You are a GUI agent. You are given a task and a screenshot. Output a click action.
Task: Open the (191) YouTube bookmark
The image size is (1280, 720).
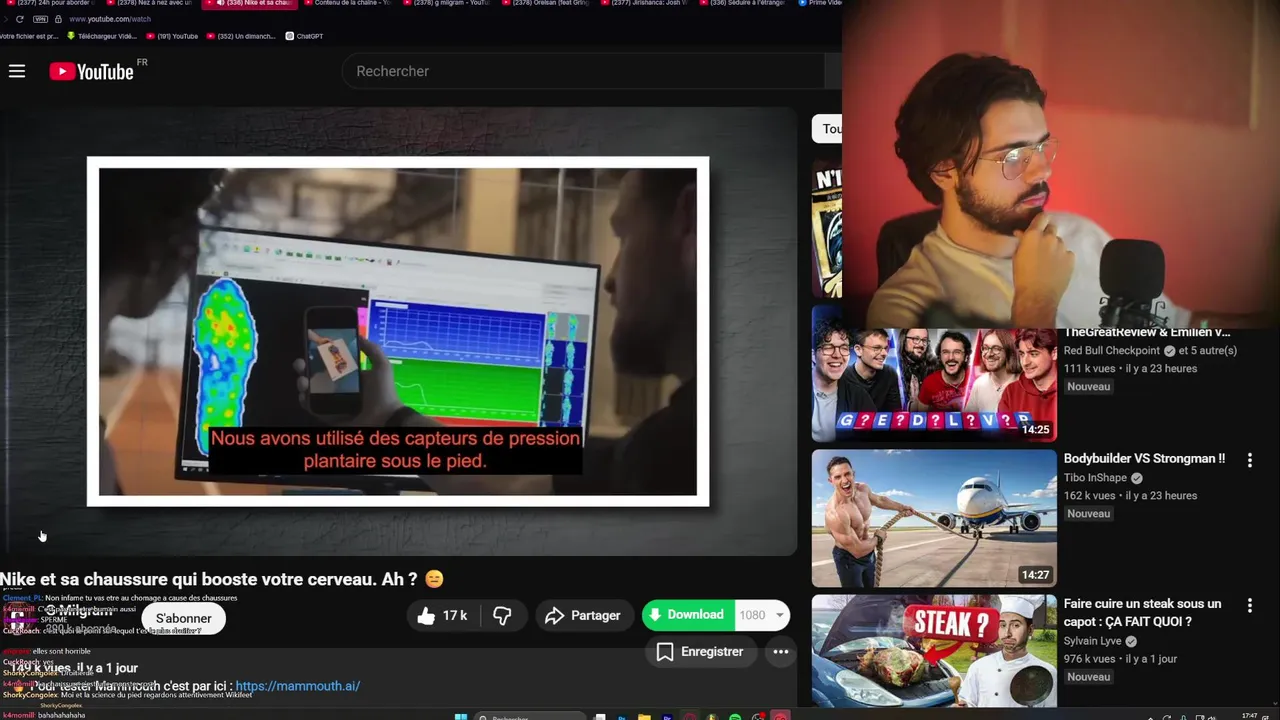[172, 36]
